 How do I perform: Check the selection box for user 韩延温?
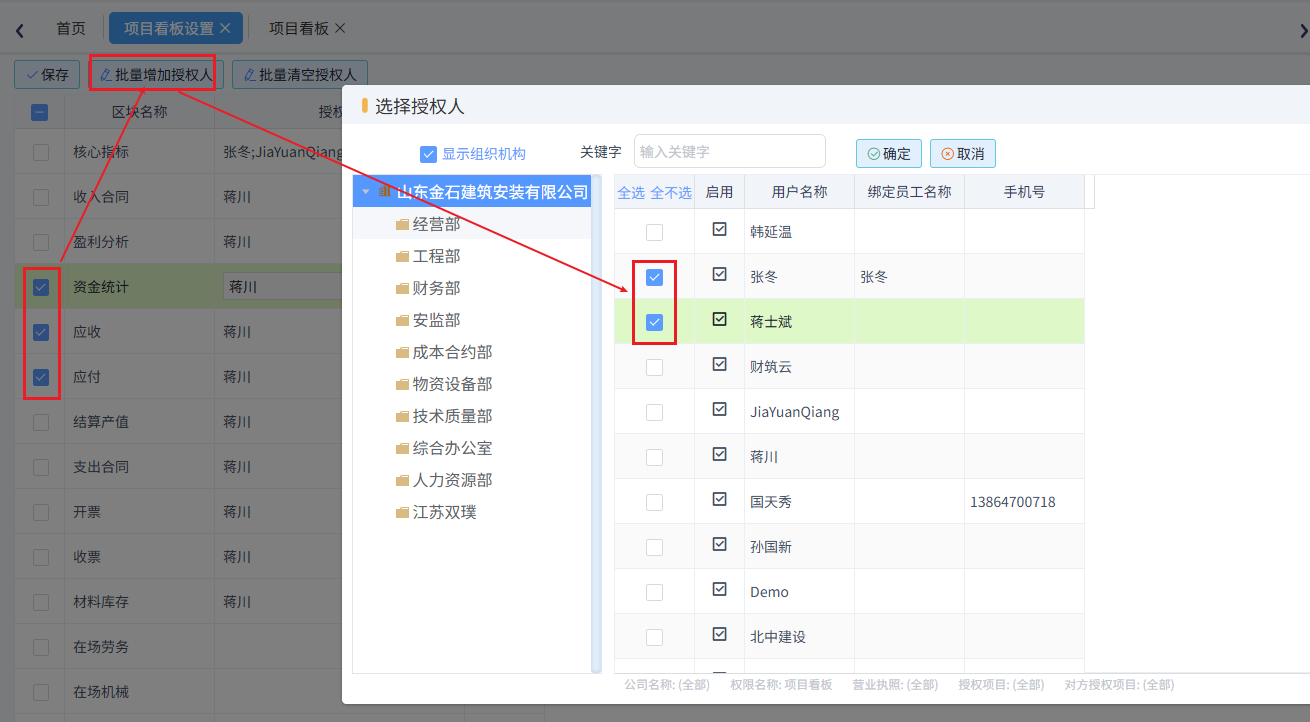654,232
